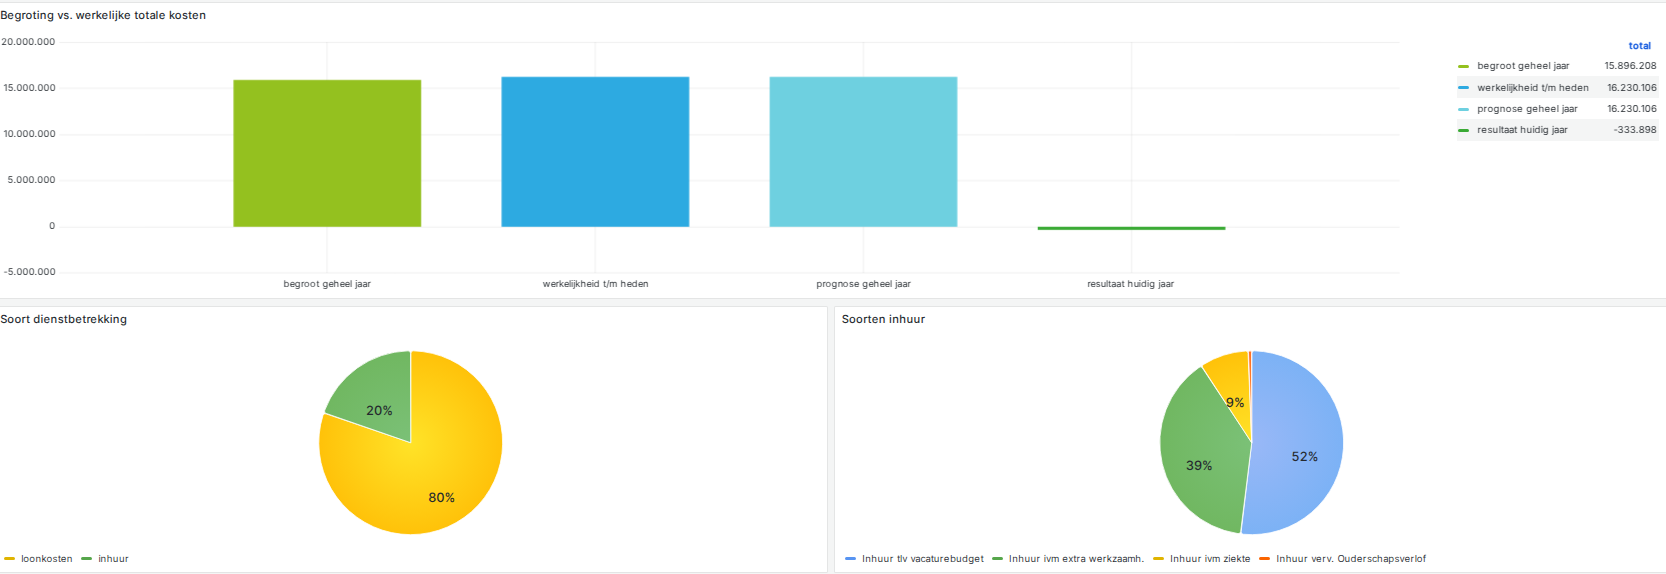Toggle the prognose geheel jaar legend series
This screenshot has width=1666, height=574.
pos(1527,109)
